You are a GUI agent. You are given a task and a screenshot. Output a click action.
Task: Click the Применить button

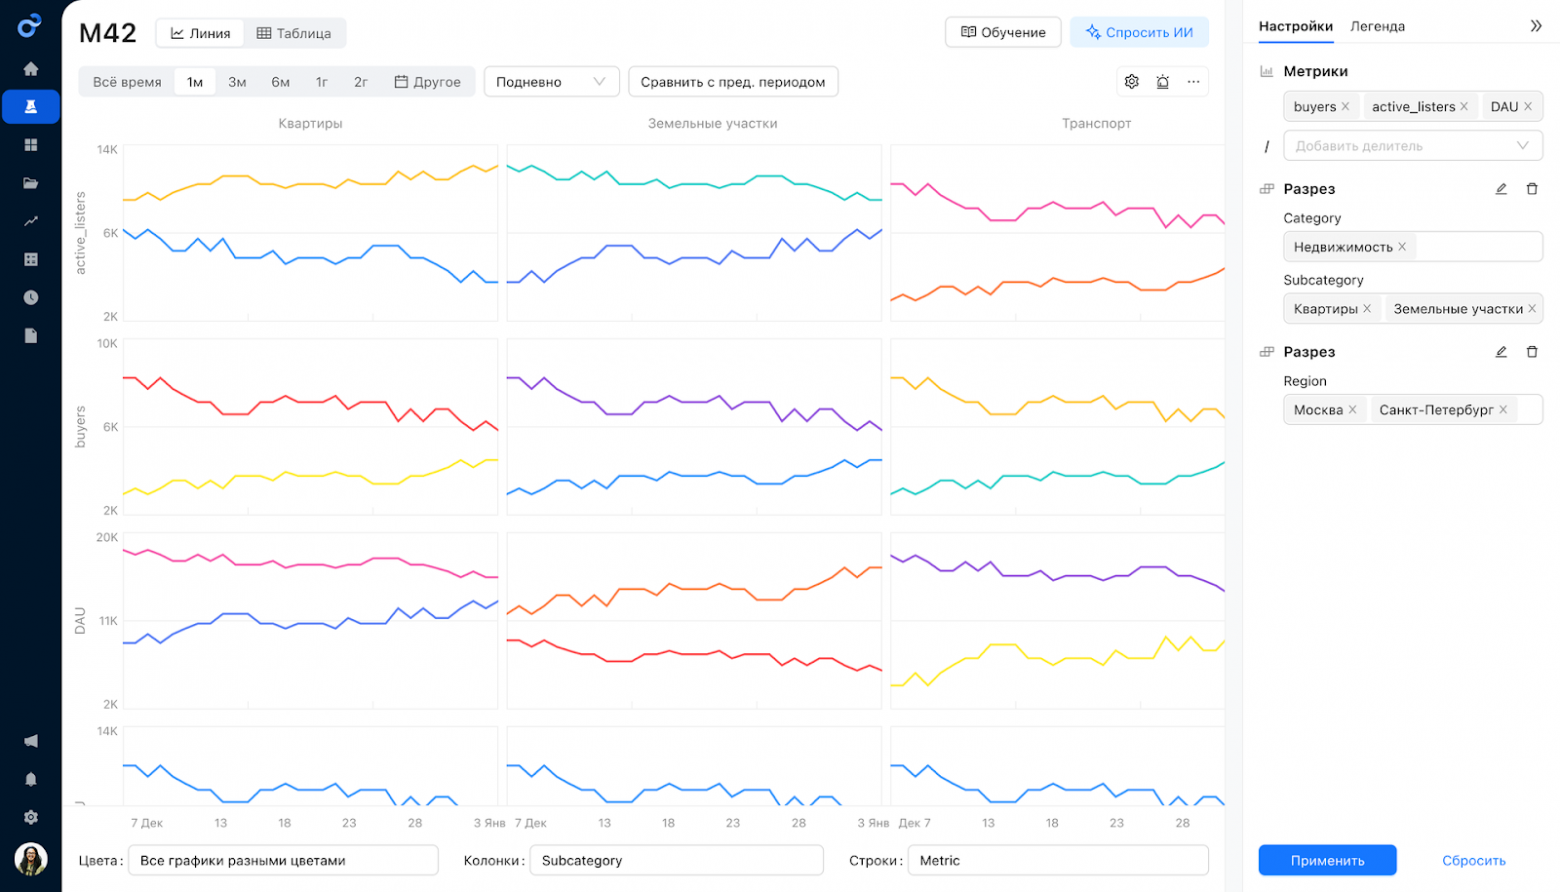[x=1327, y=860]
